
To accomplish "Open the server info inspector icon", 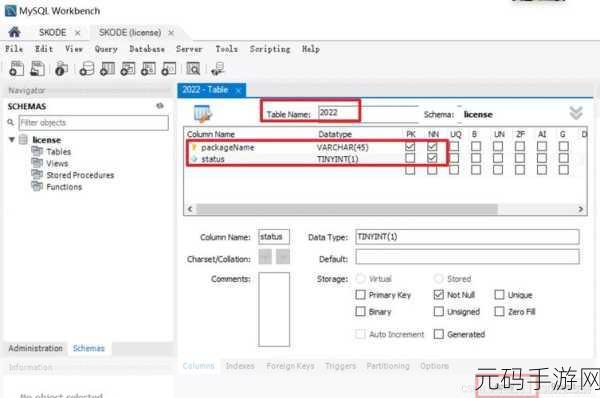I will (61, 69).
